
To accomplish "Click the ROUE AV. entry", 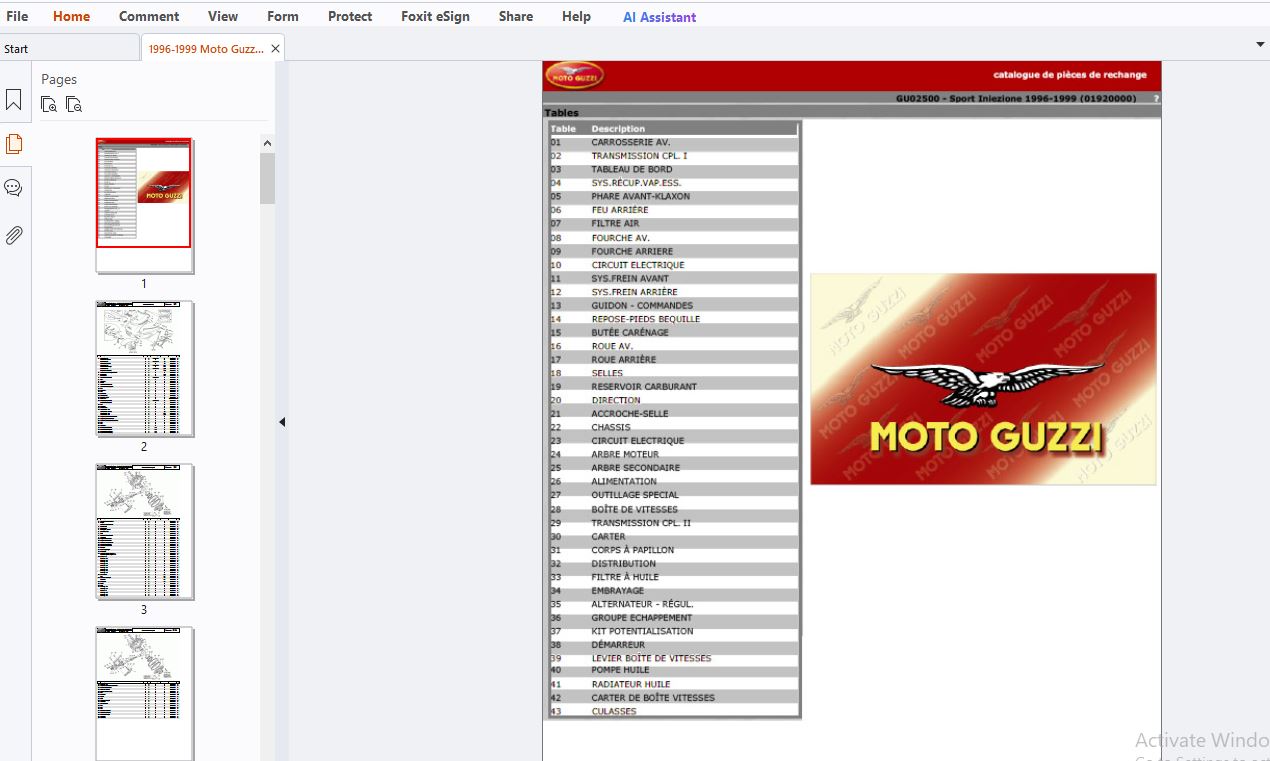I will click(612, 346).
